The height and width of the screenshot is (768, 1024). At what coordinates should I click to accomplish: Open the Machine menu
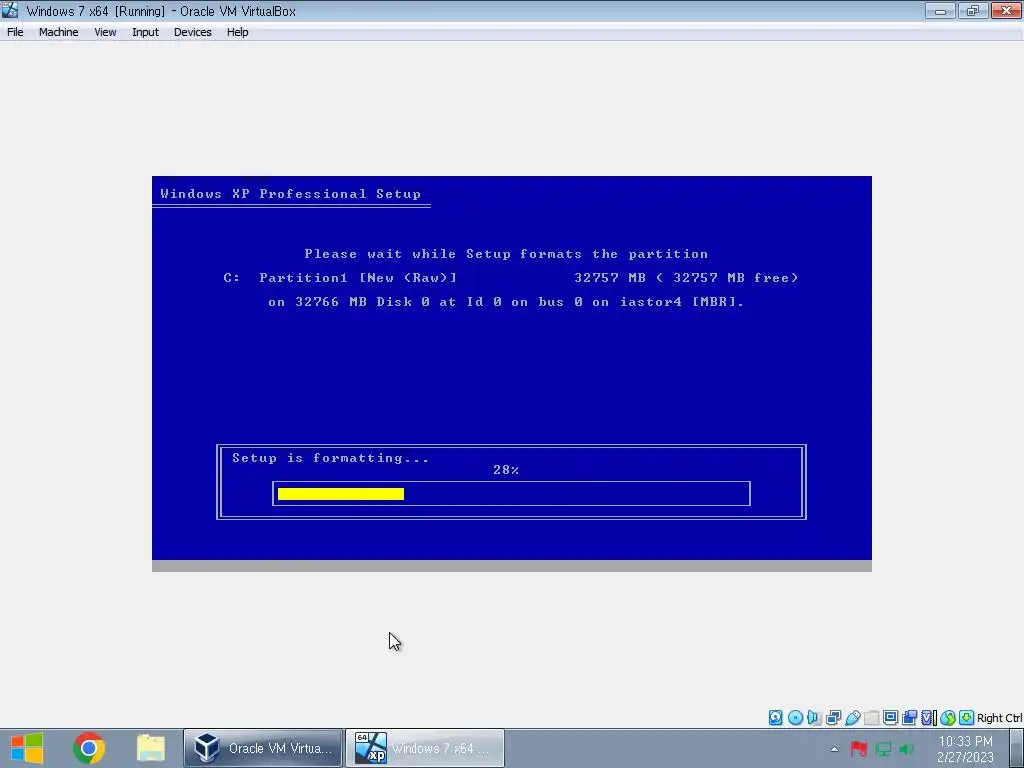(x=58, y=32)
